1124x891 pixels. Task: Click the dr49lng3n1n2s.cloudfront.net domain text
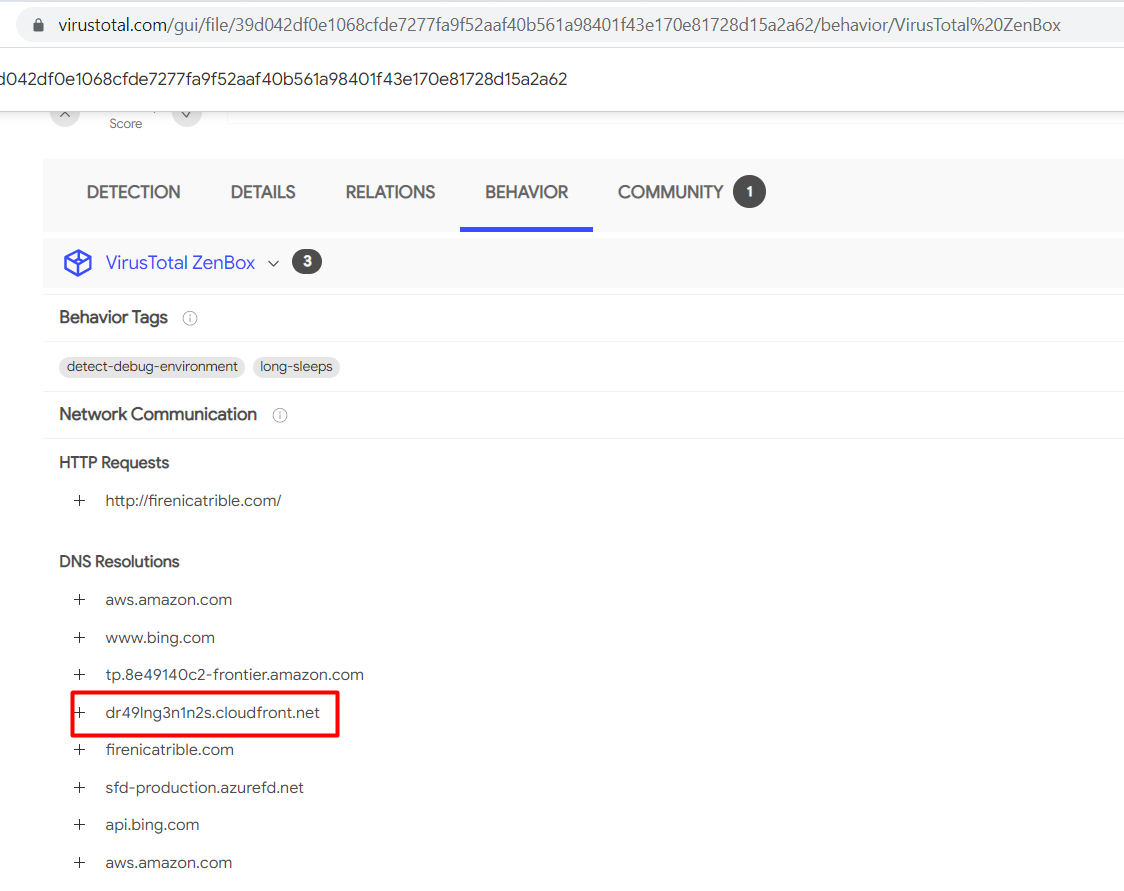(212, 713)
